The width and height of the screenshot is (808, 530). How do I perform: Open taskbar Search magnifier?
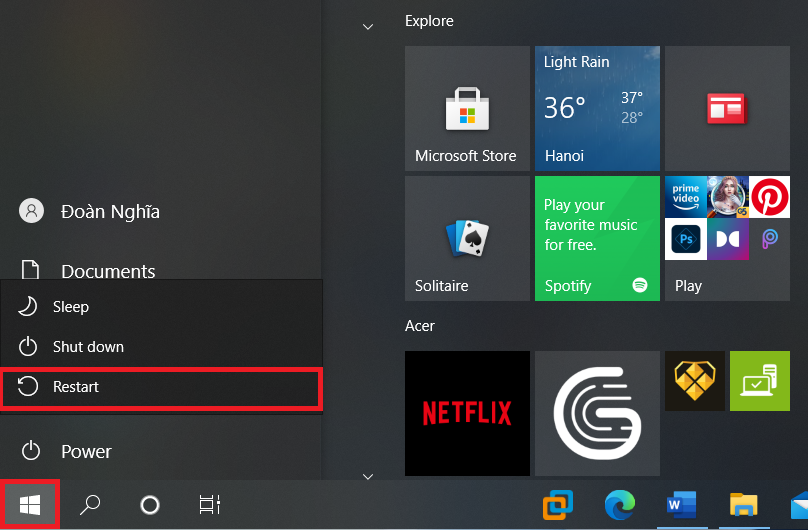coord(90,504)
